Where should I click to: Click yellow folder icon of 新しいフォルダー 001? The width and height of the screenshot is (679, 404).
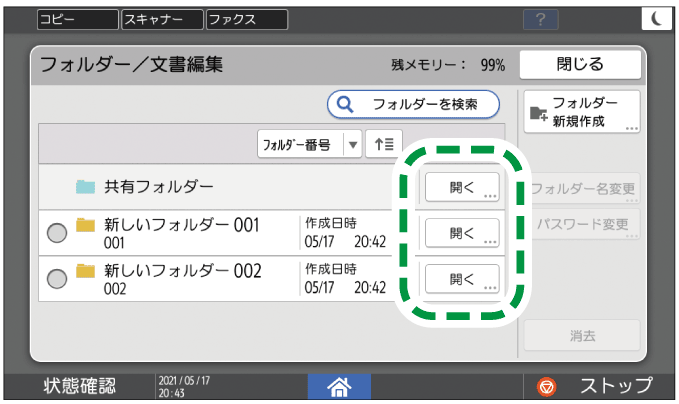pos(85,225)
